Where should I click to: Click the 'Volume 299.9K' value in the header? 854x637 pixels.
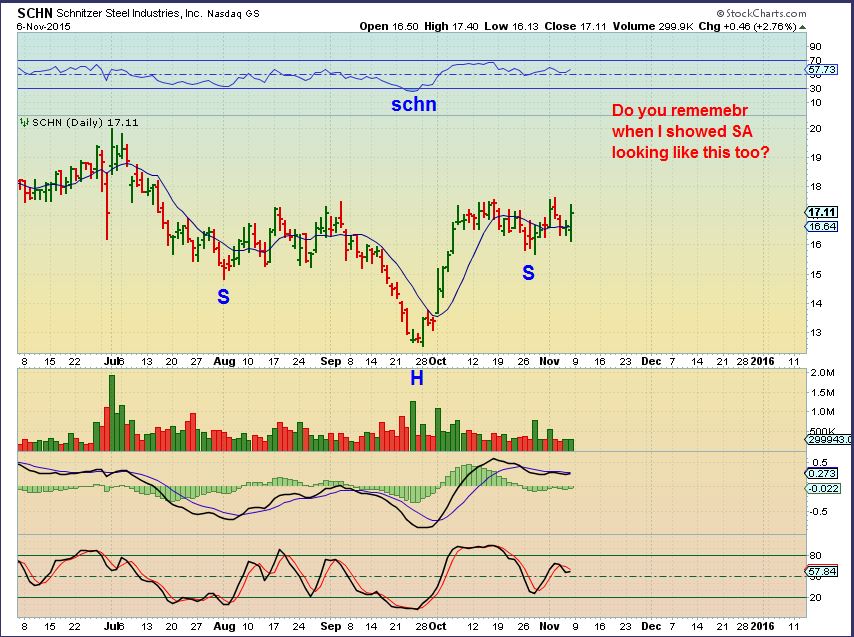tap(653, 26)
